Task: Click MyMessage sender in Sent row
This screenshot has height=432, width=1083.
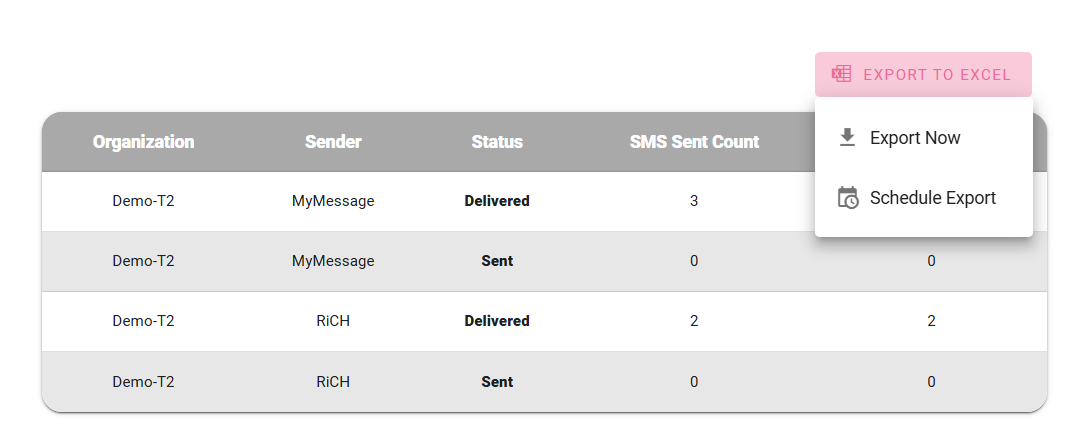Action: tap(333, 261)
